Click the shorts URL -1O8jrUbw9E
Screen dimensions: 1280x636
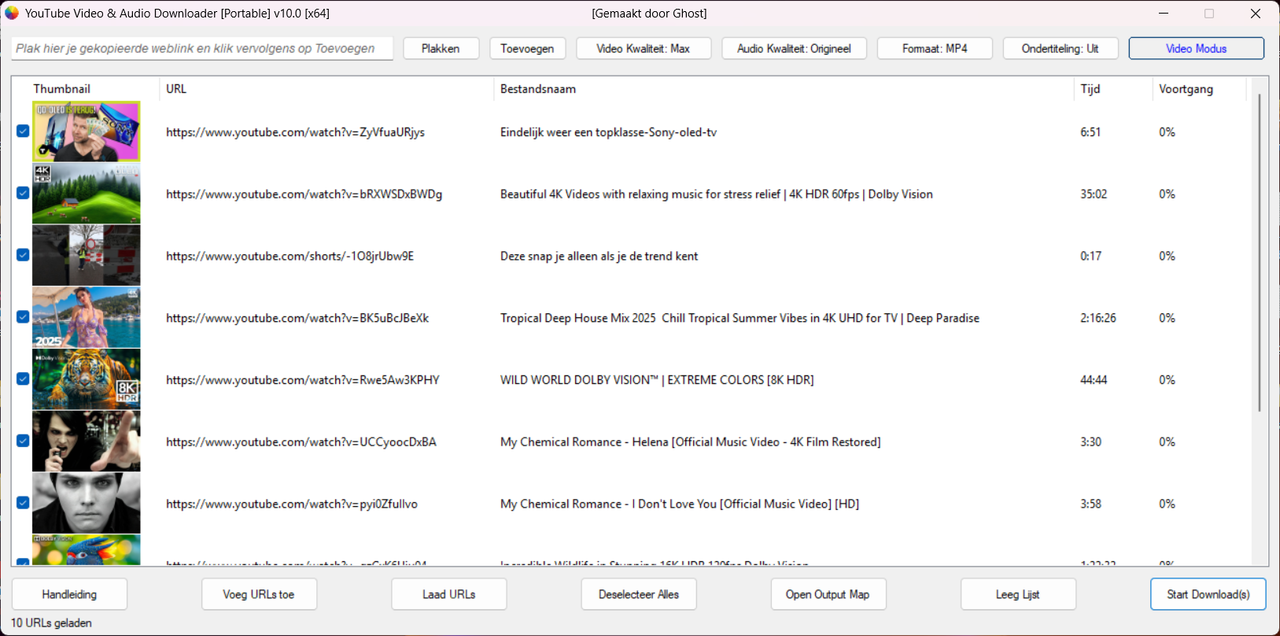tap(290, 256)
